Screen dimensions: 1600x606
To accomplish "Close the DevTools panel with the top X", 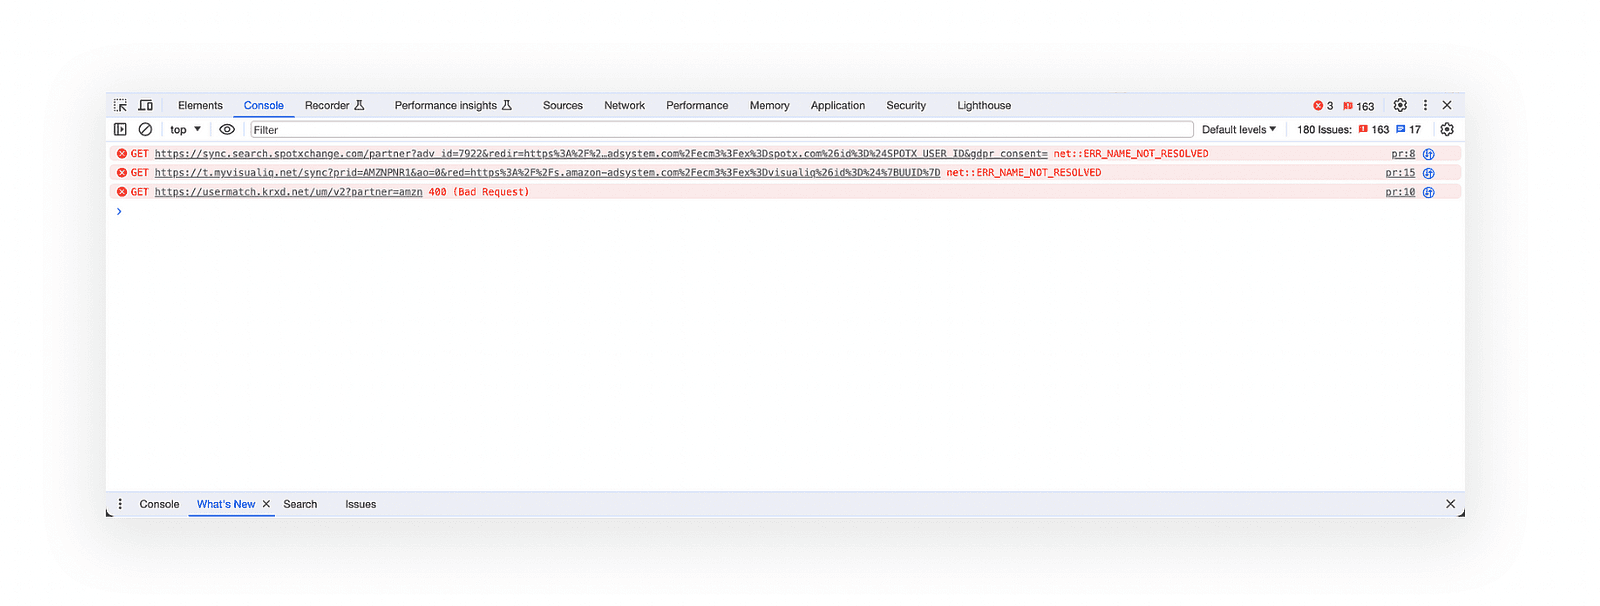I will (1447, 105).
